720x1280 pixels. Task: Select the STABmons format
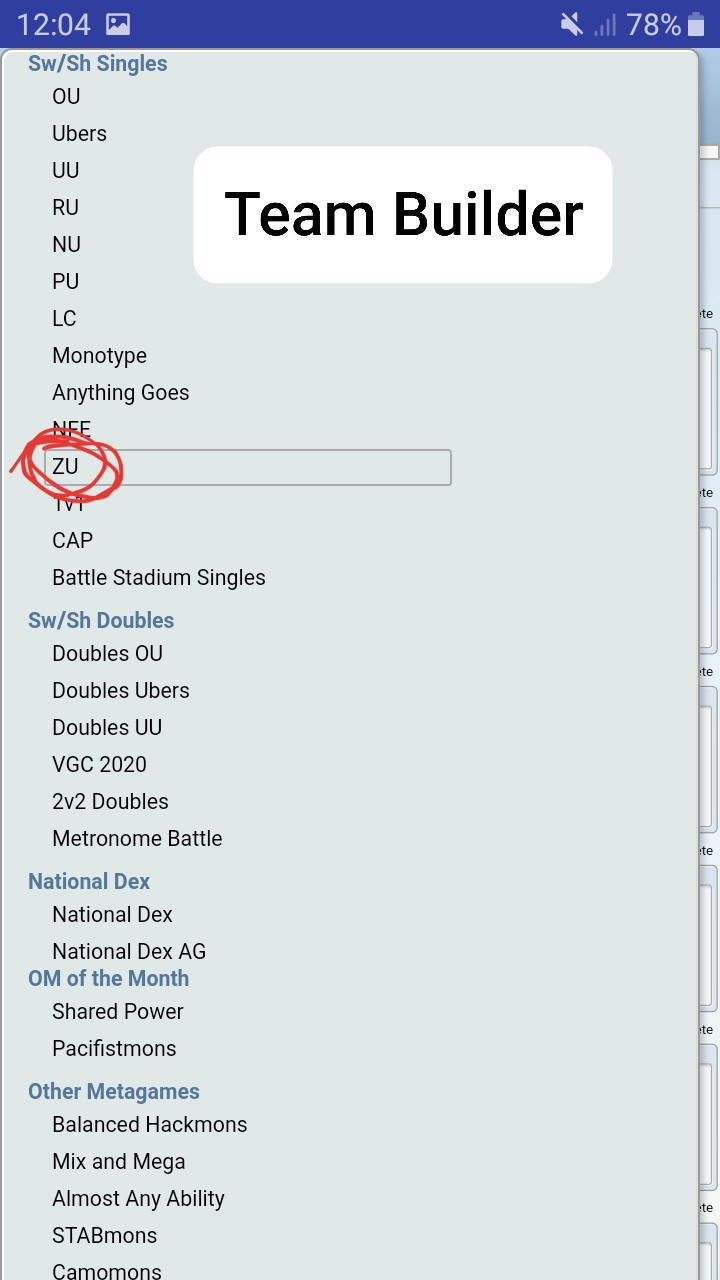(x=104, y=1236)
